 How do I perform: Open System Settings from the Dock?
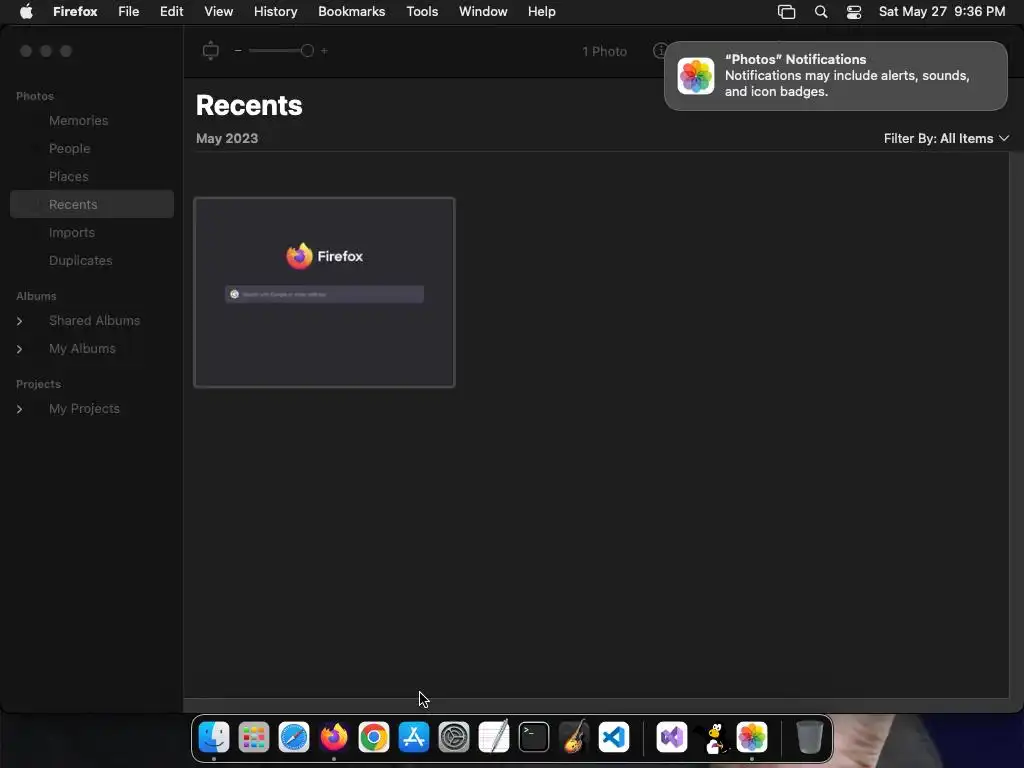tap(454, 737)
